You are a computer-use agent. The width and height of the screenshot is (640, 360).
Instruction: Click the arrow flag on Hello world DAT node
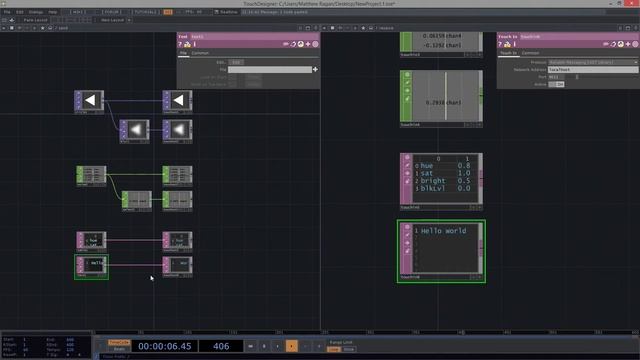[x=407, y=243]
